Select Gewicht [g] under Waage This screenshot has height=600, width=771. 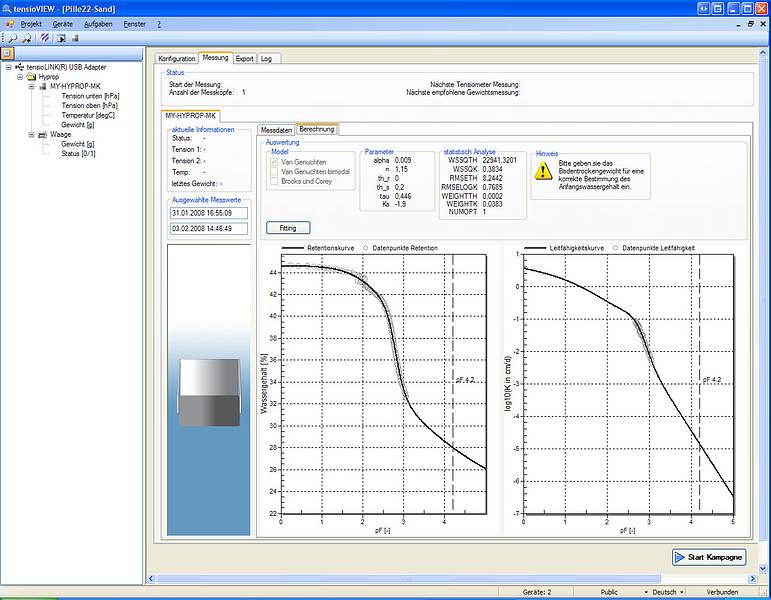pyautogui.click(x=78, y=144)
